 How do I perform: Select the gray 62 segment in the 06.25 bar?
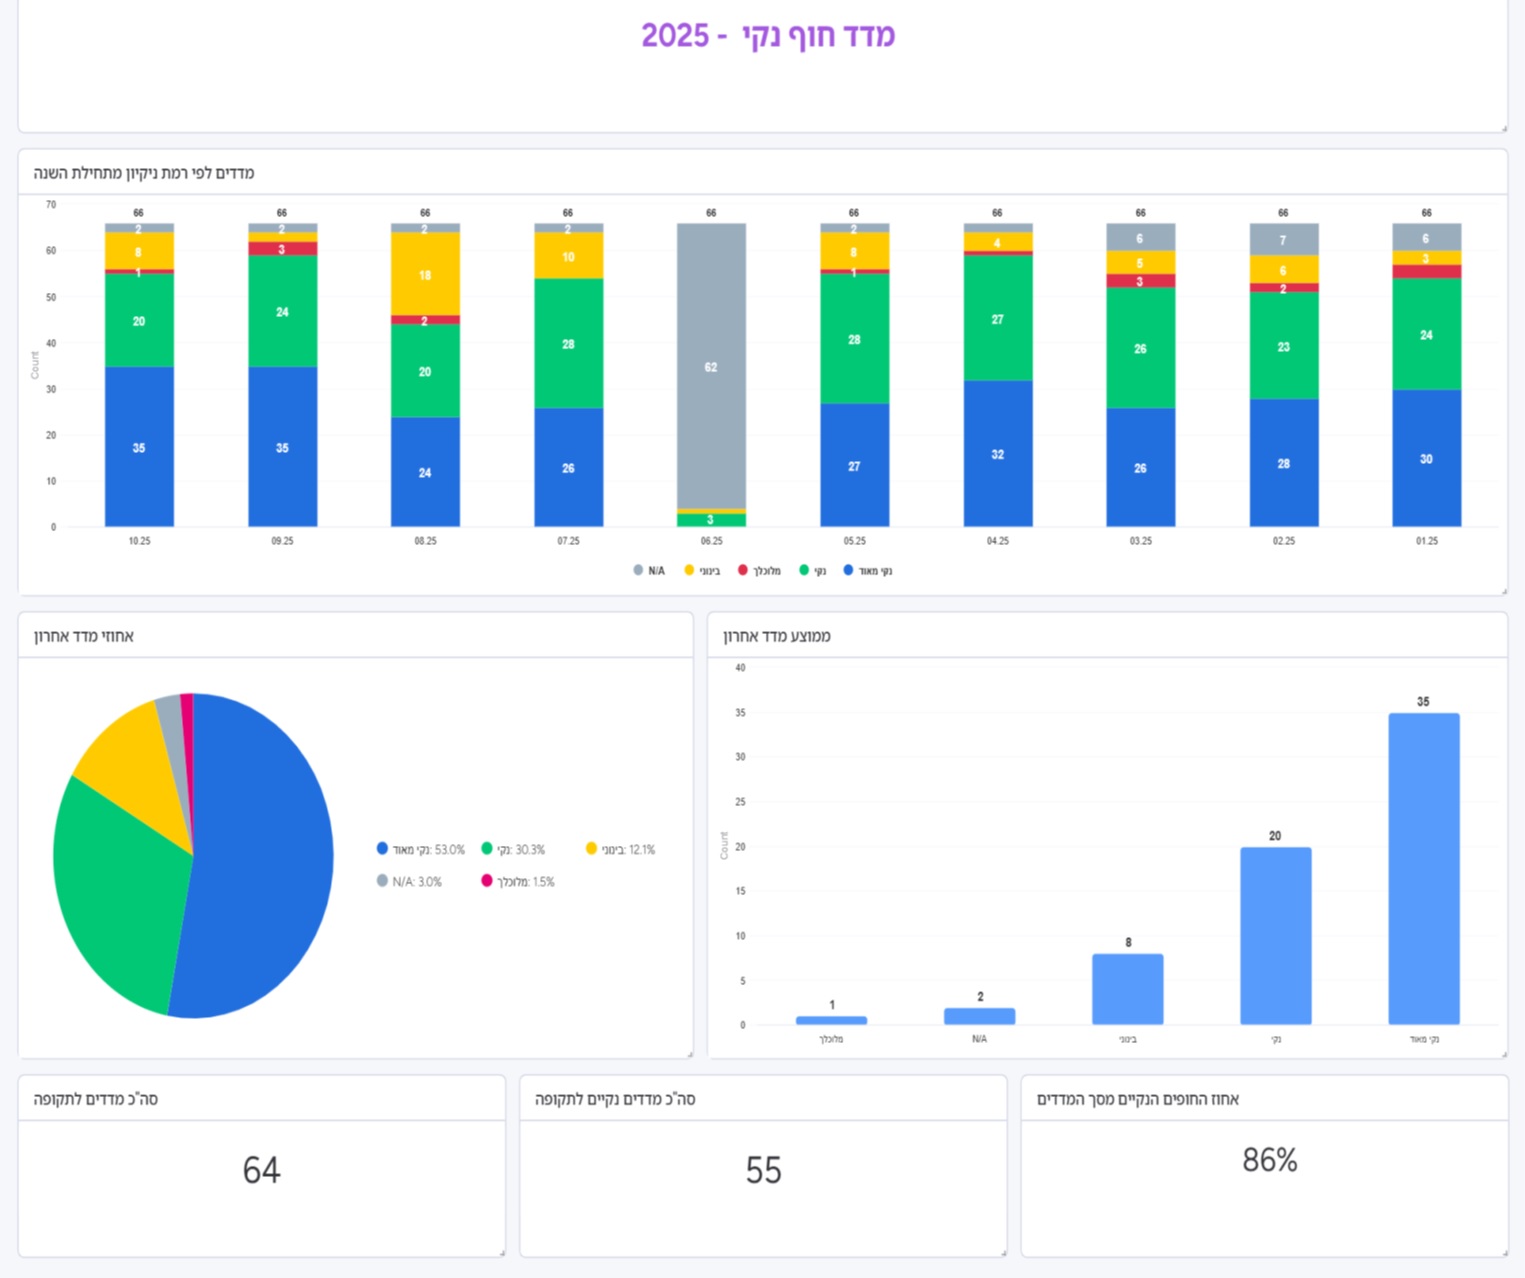click(711, 366)
